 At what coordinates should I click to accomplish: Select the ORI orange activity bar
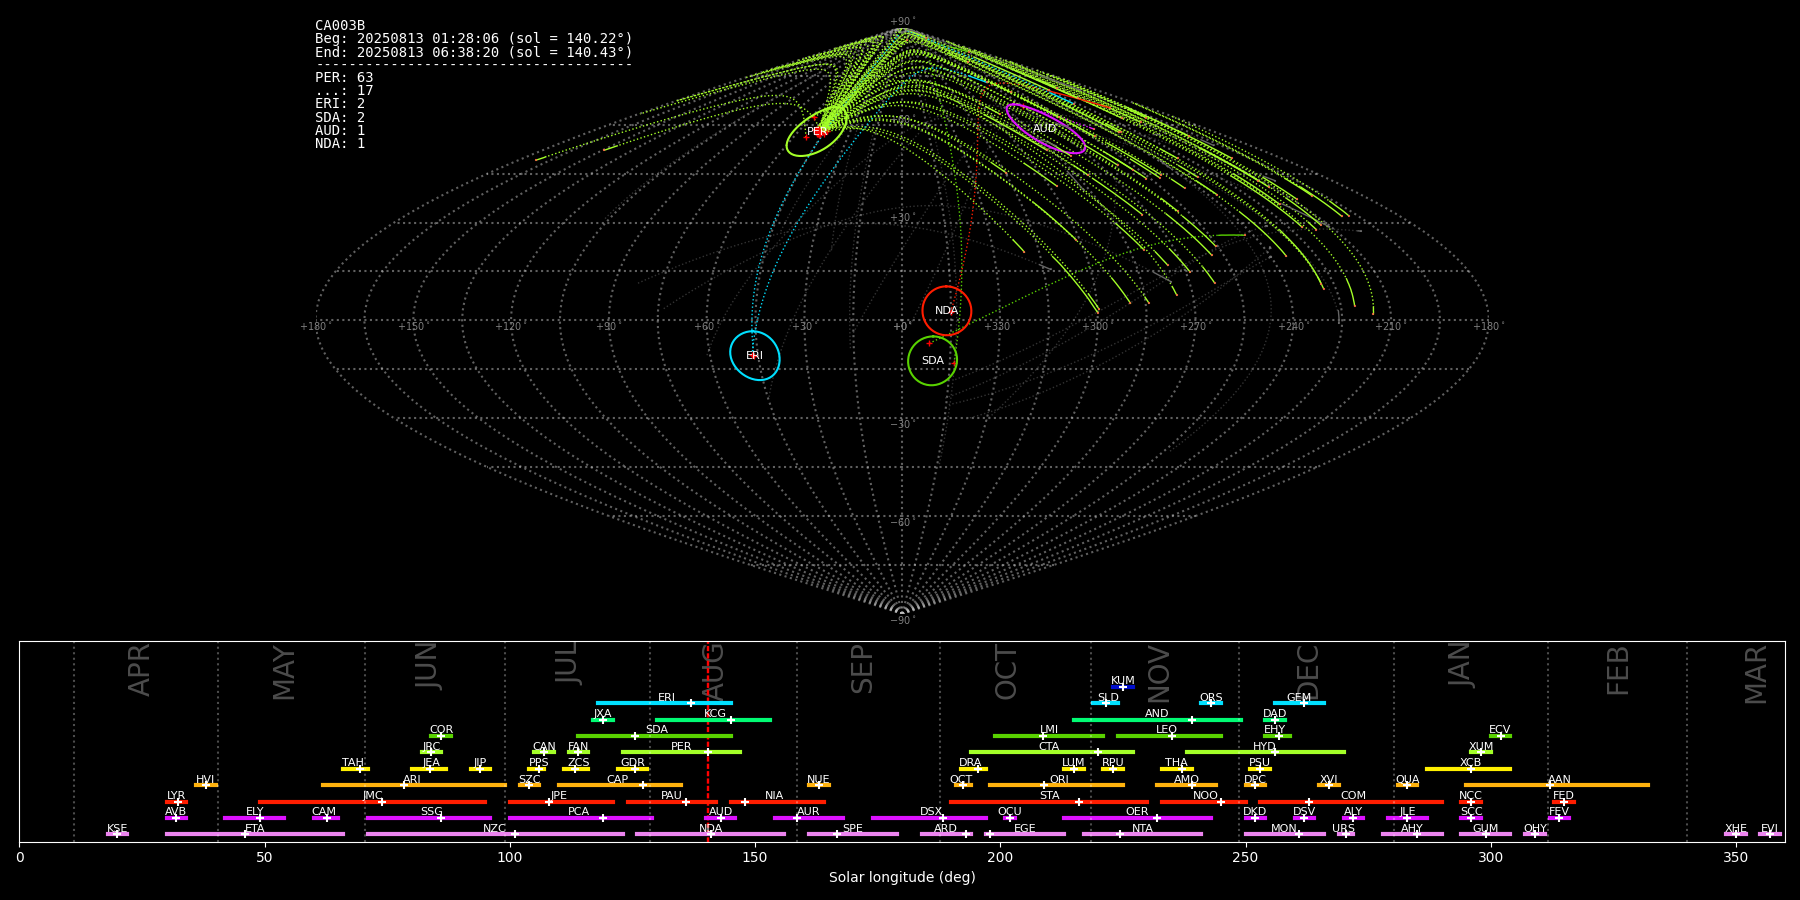tap(1056, 785)
